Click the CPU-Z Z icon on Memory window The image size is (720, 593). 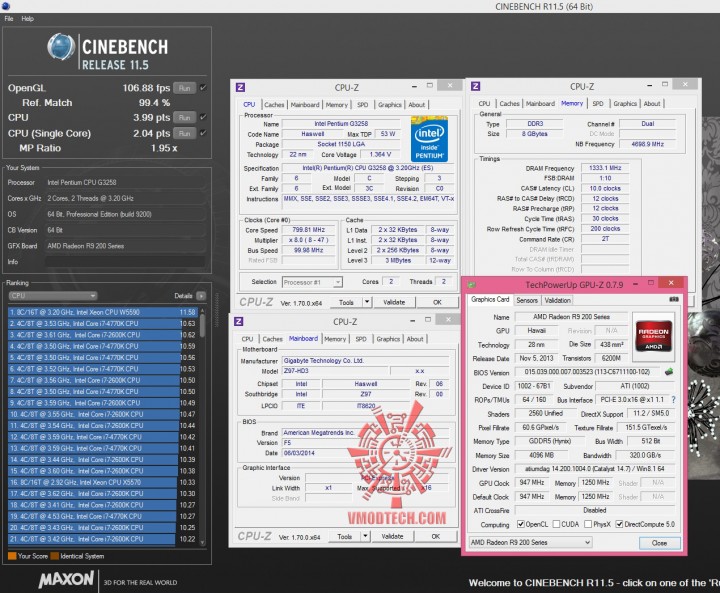(x=476, y=86)
